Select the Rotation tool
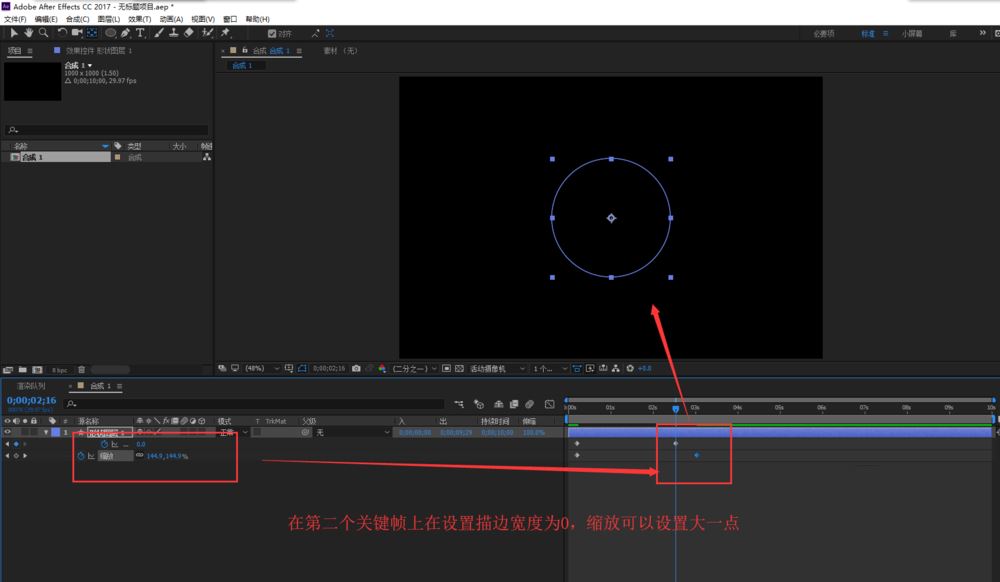Image resolution: width=1000 pixels, height=582 pixels. 62,33
